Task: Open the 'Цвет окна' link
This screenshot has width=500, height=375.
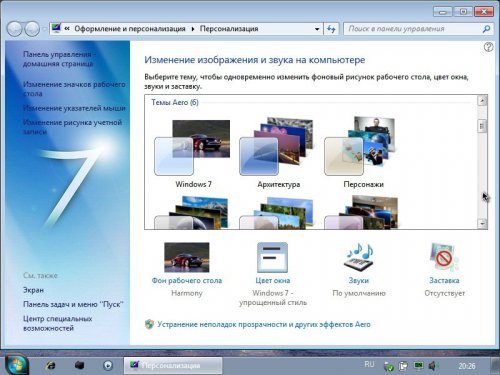Action: tap(273, 281)
